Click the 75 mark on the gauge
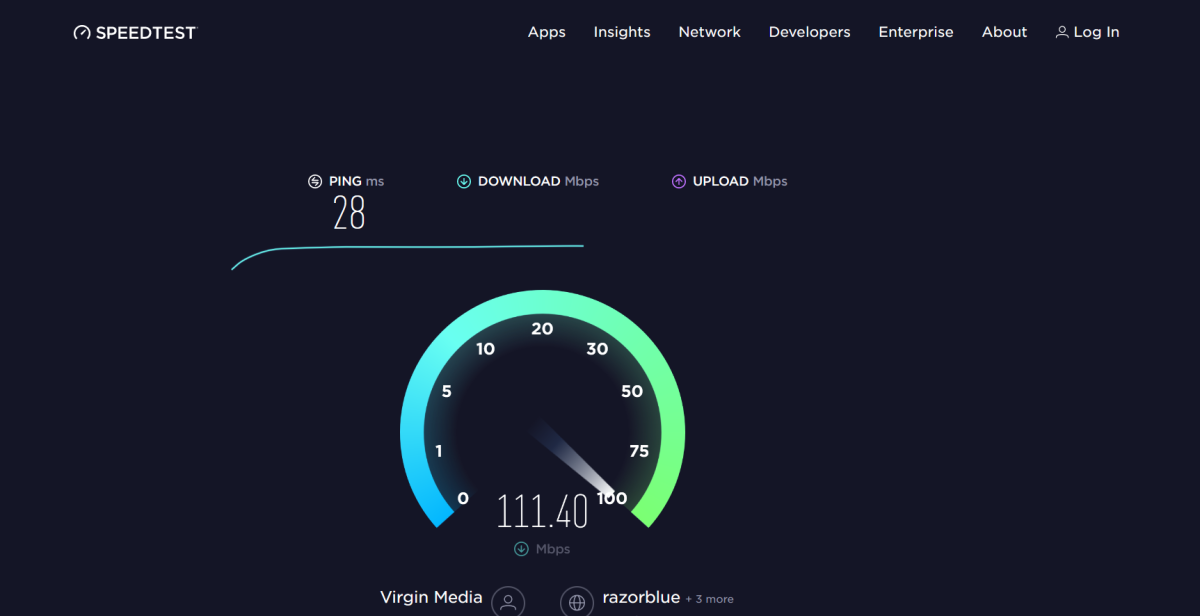Screen dimensions: 1200x616 tap(639, 451)
